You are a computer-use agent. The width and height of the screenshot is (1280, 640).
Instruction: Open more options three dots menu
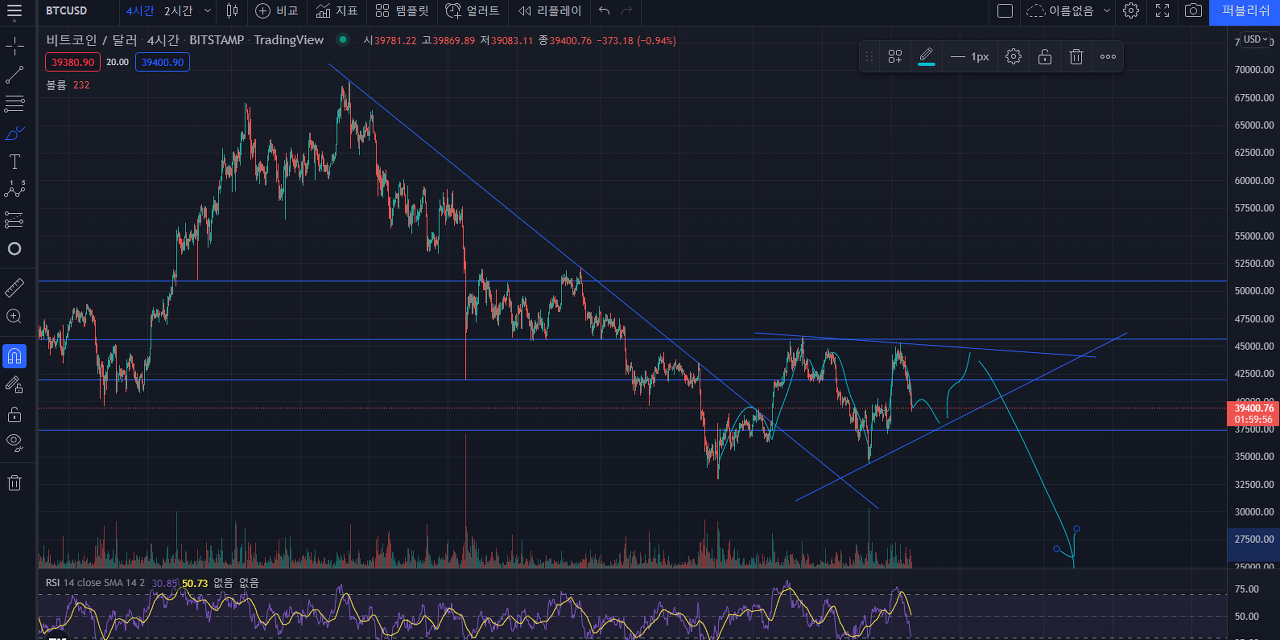(x=1108, y=57)
